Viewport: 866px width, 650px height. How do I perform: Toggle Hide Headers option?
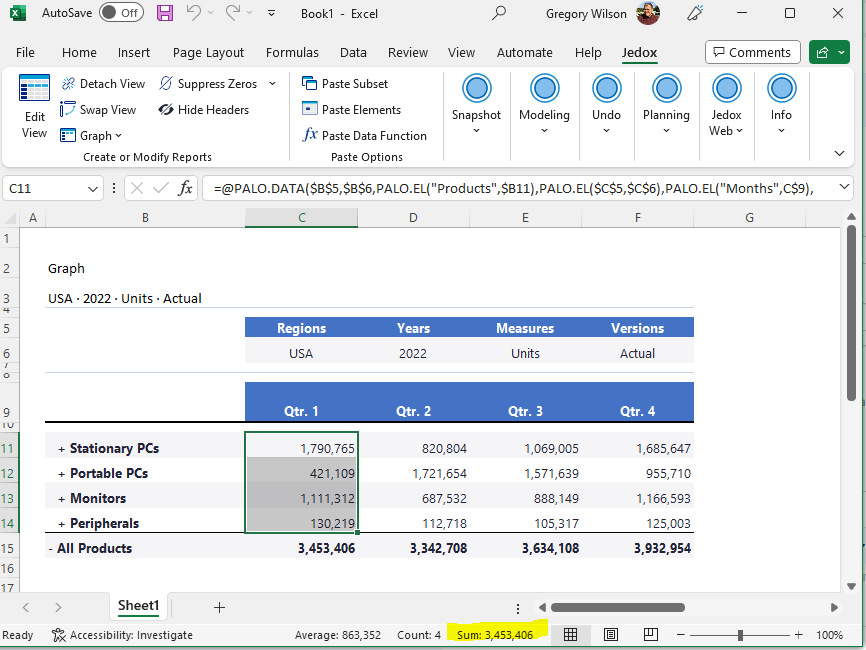click(x=203, y=110)
